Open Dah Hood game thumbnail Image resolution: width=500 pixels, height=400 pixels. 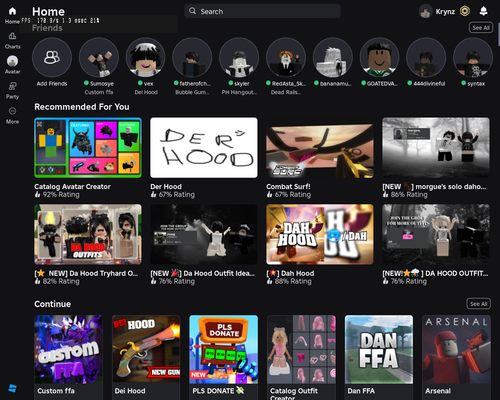coord(320,234)
